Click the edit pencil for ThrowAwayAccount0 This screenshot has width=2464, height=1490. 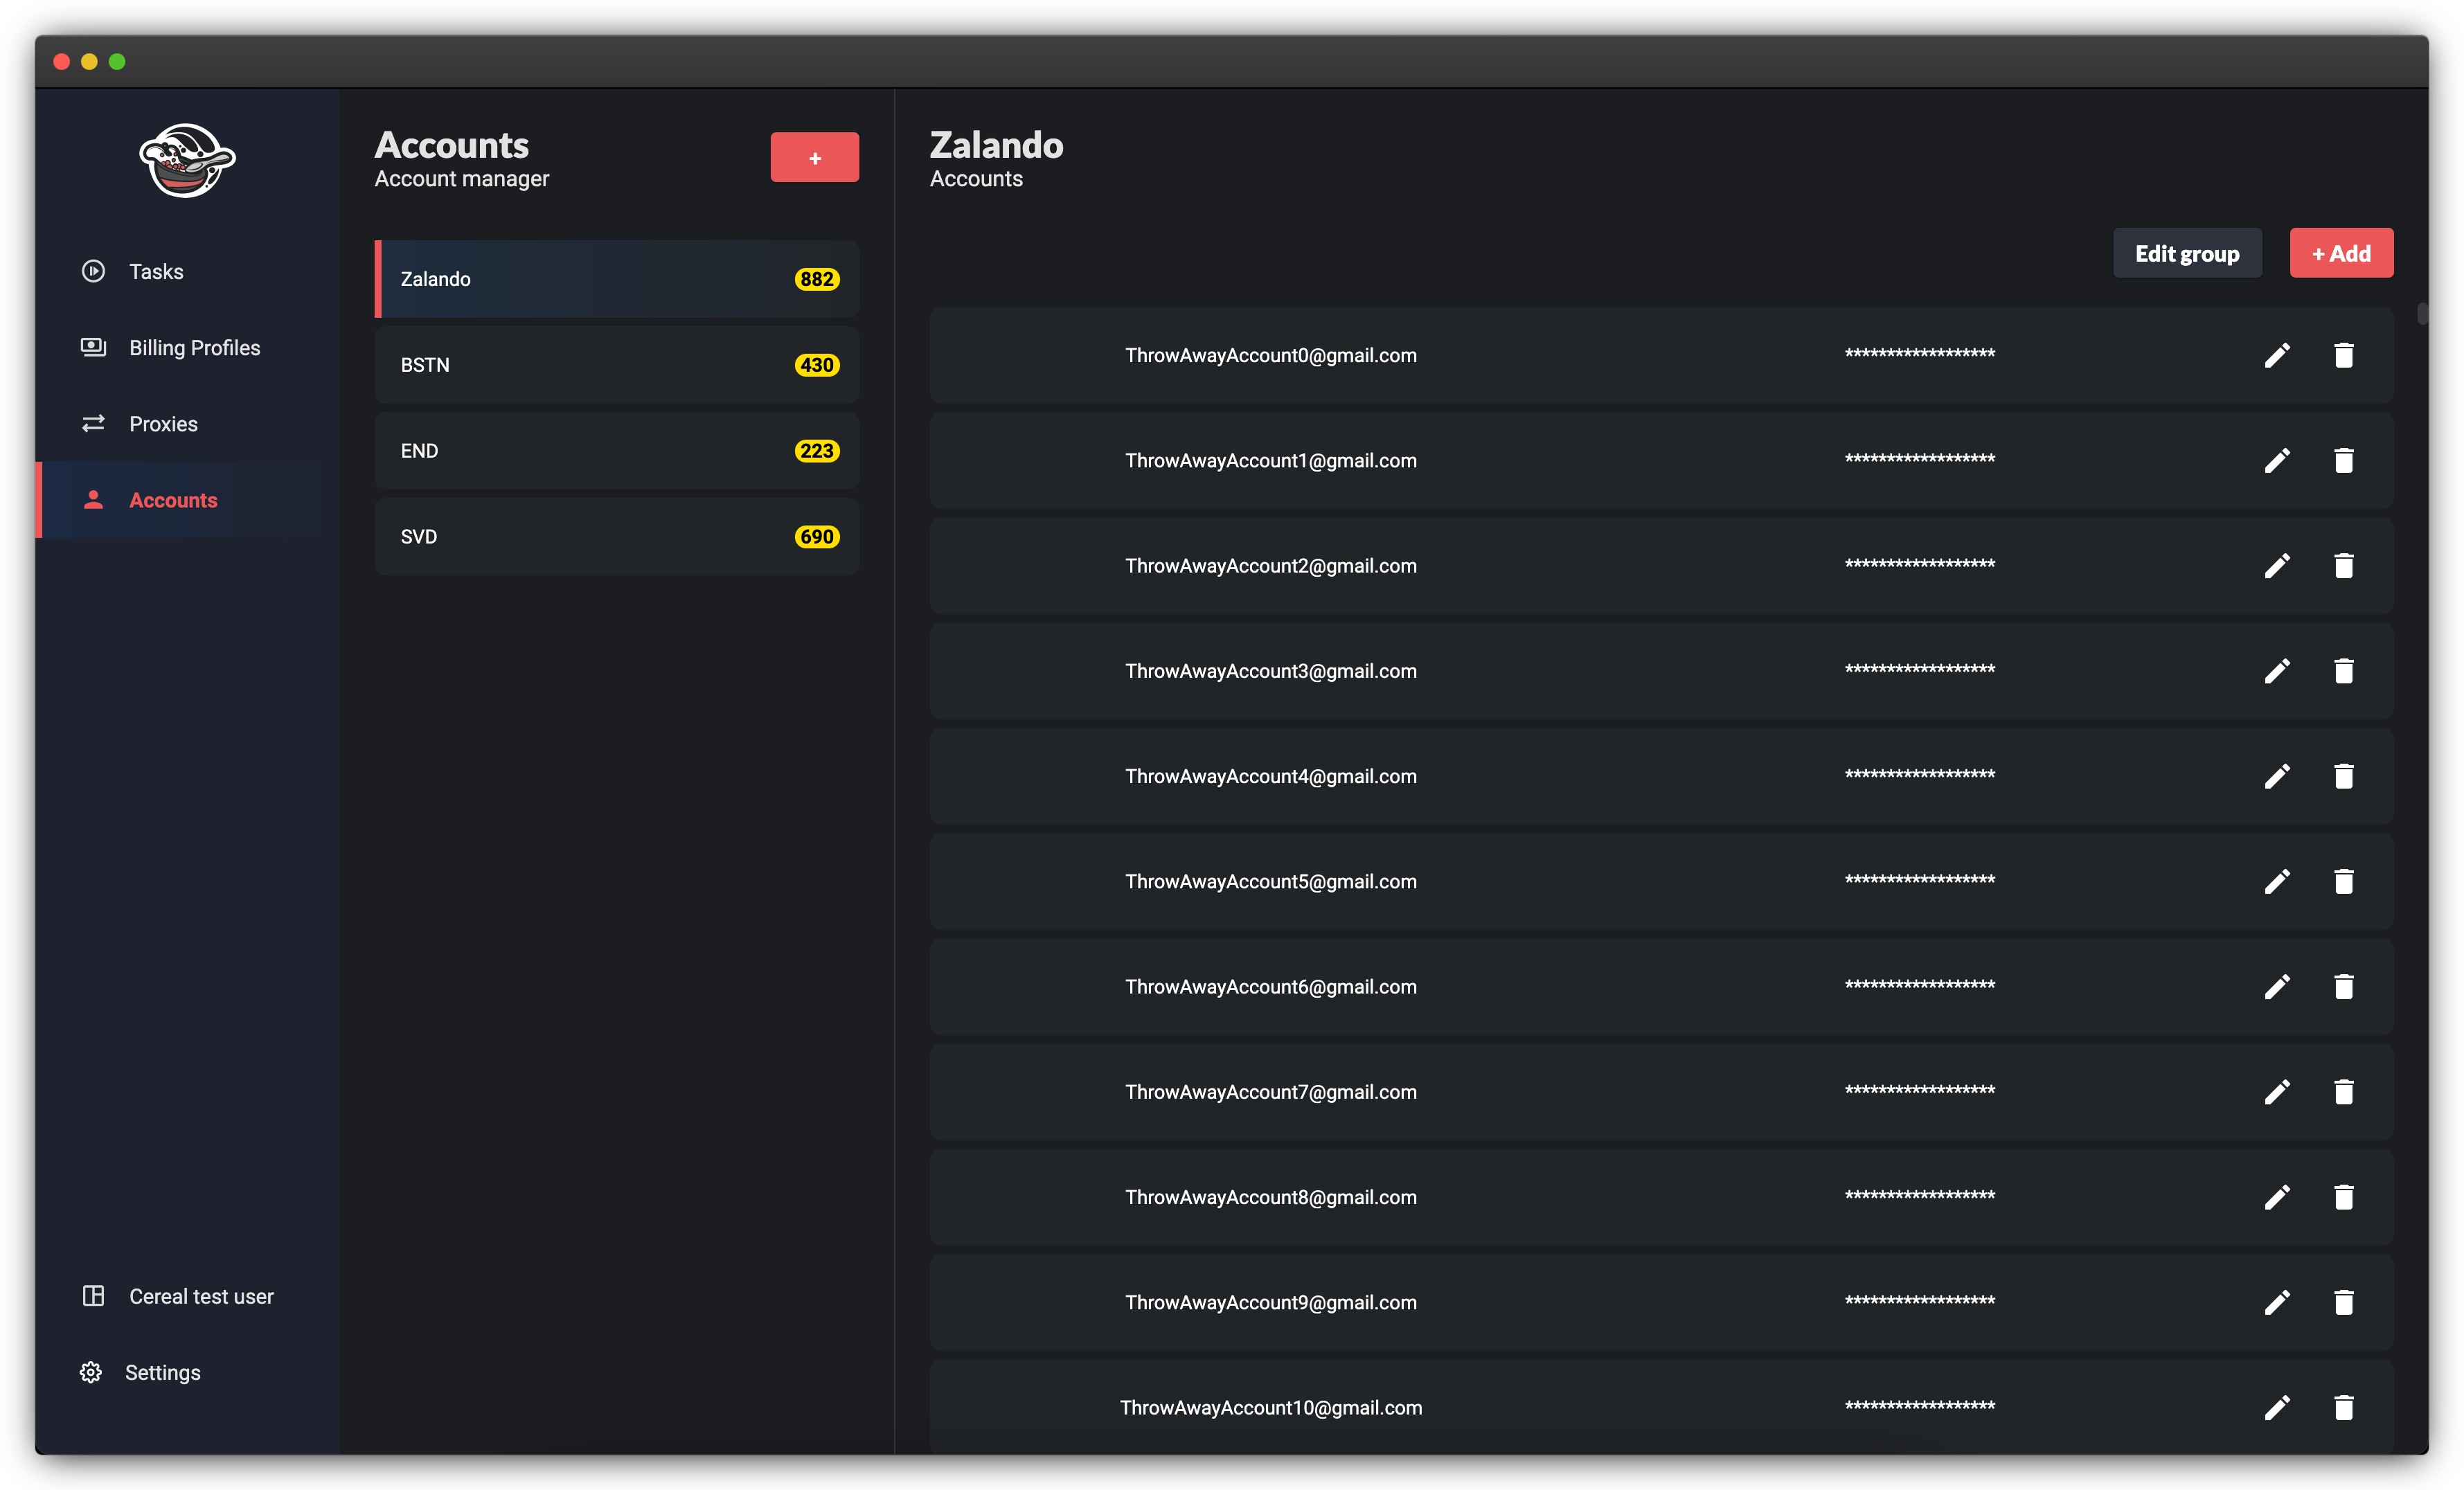(2277, 355)
